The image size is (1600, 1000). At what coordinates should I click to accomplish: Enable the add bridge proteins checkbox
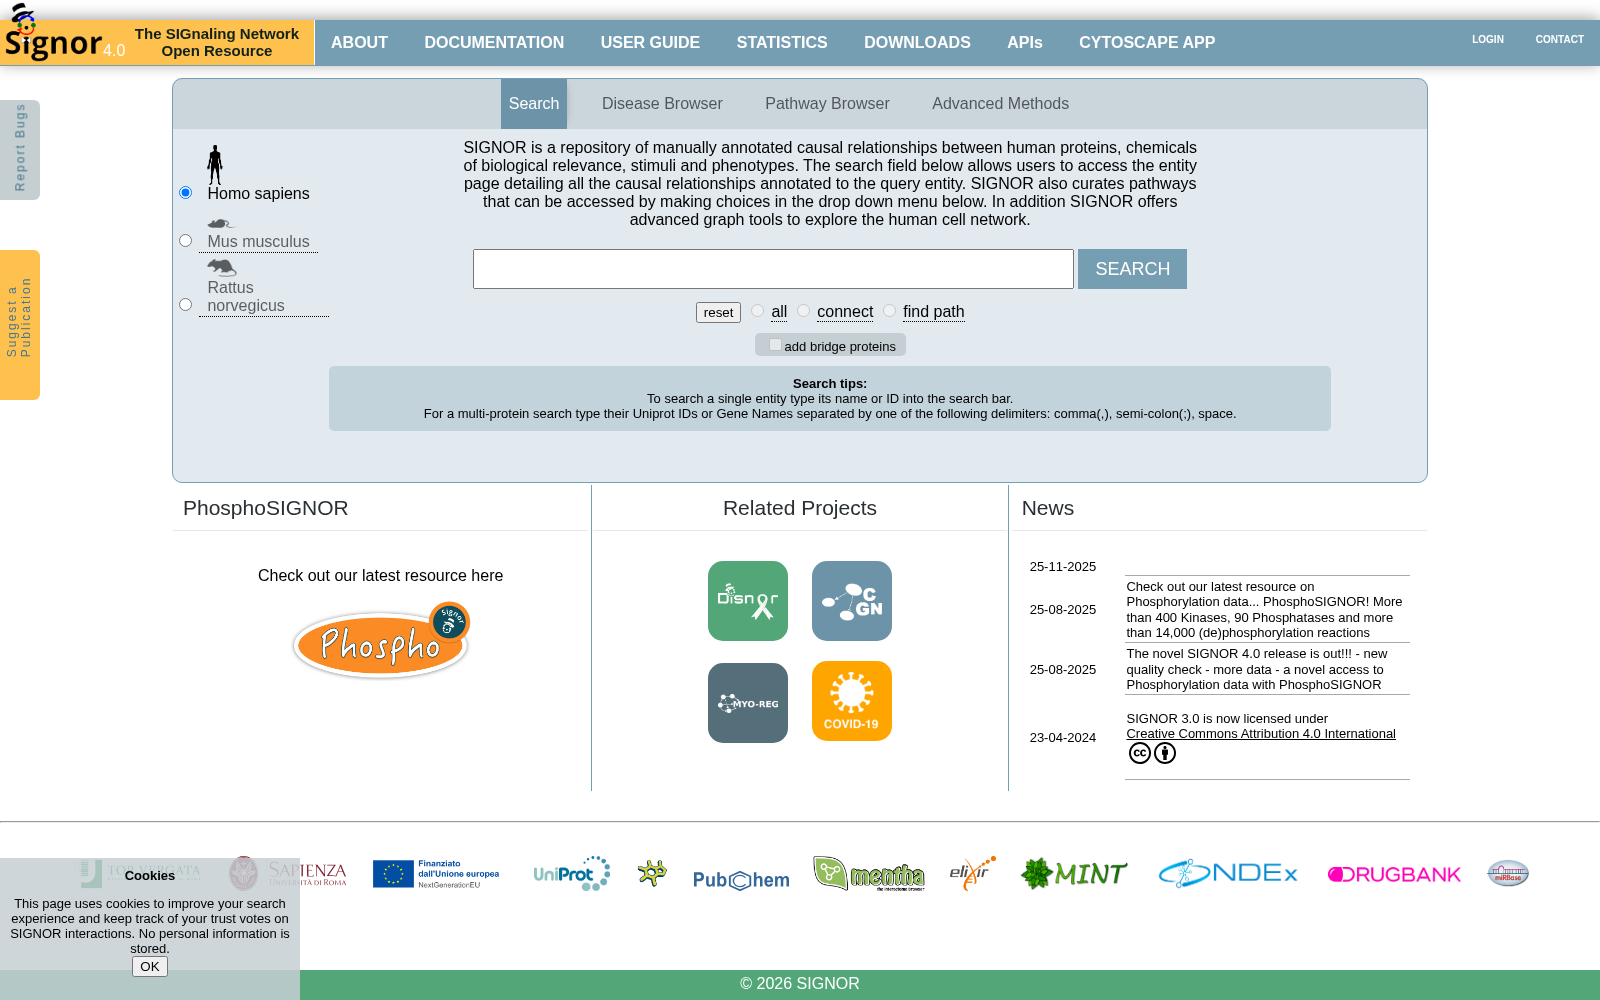click(x=775, y=345)
